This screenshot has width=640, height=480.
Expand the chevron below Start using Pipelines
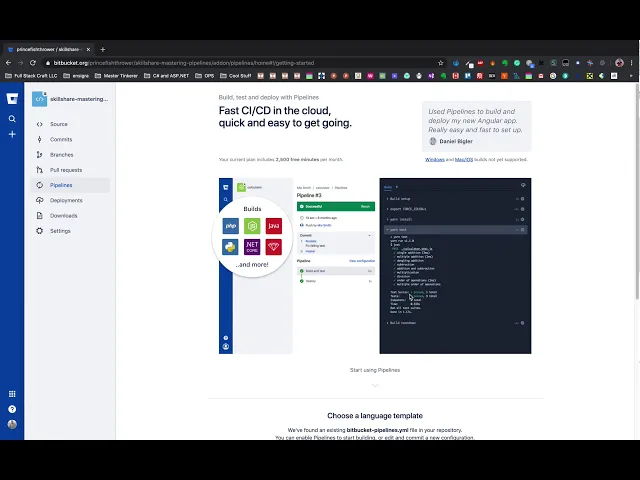click(375, 385)
